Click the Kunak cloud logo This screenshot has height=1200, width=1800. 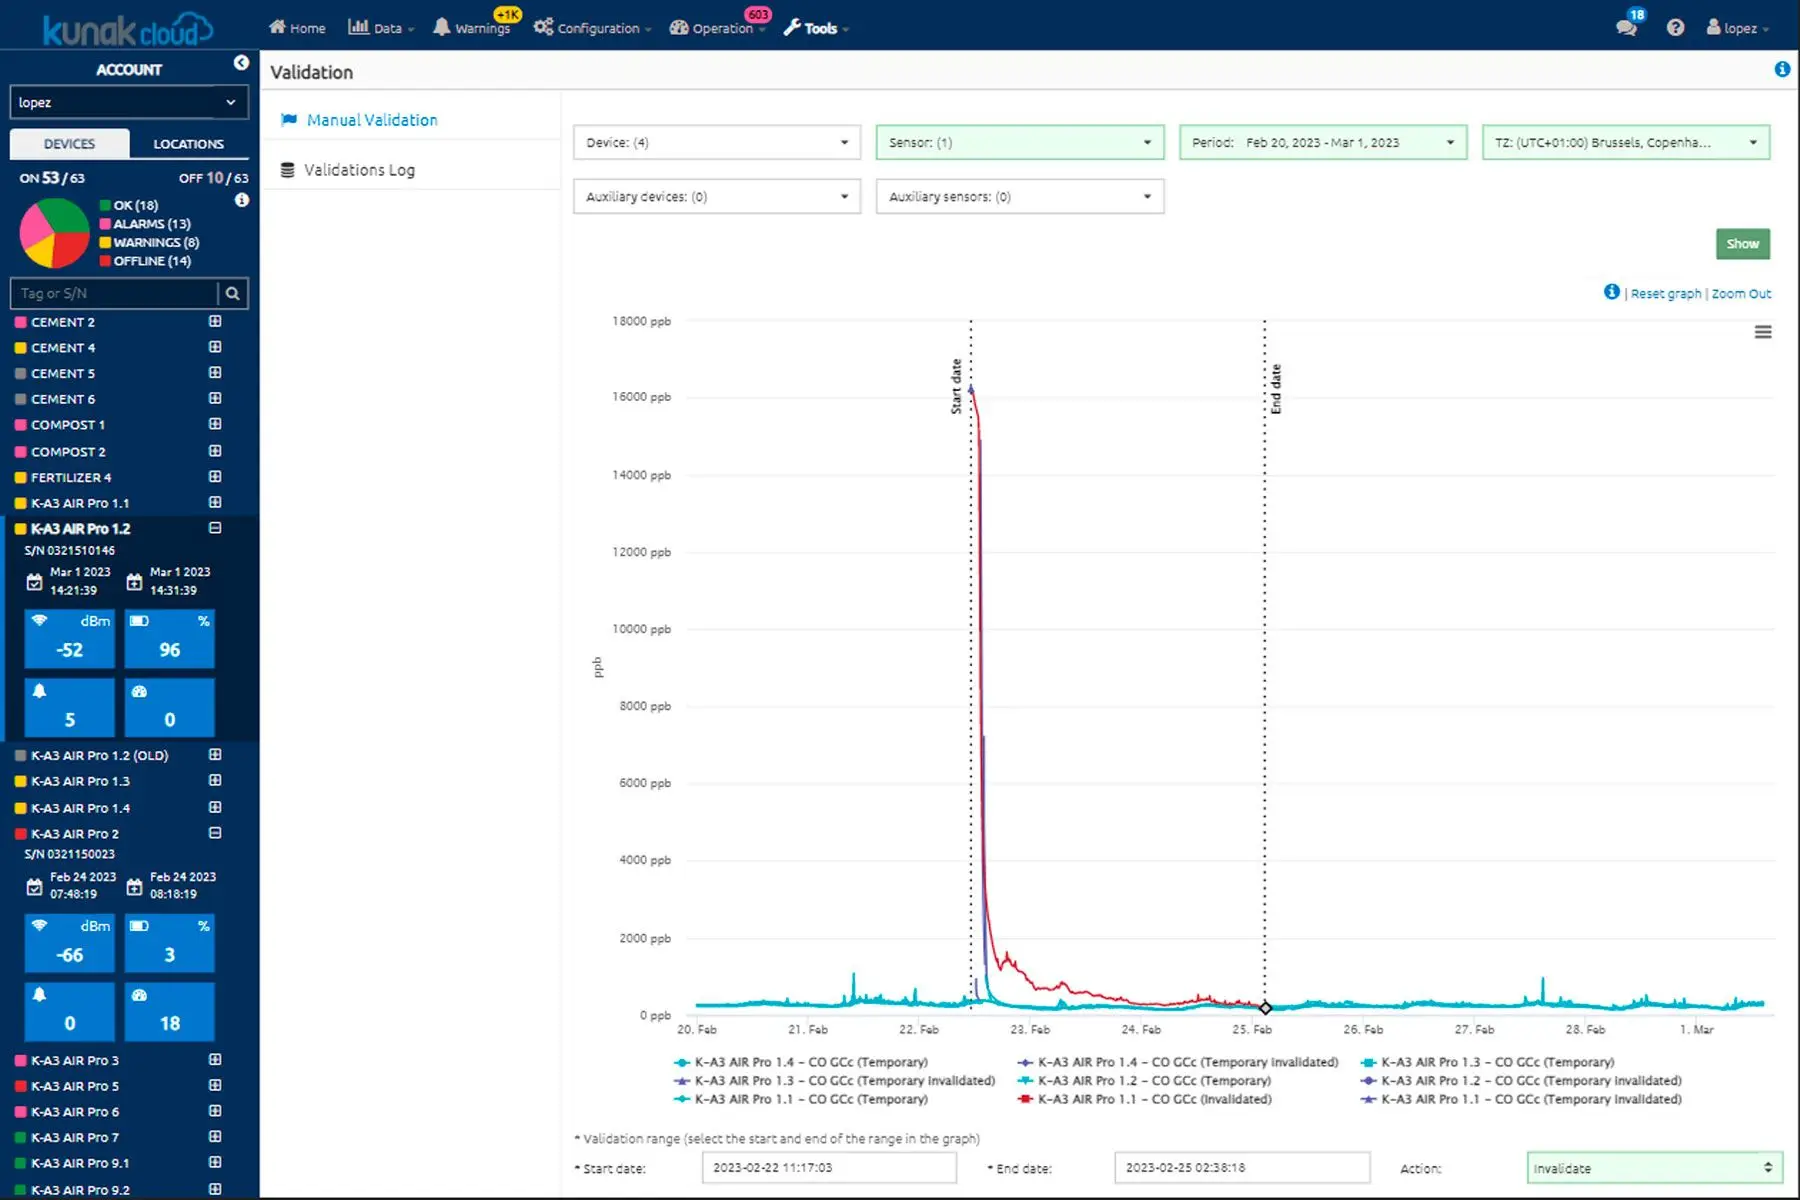tap(127, 29)
